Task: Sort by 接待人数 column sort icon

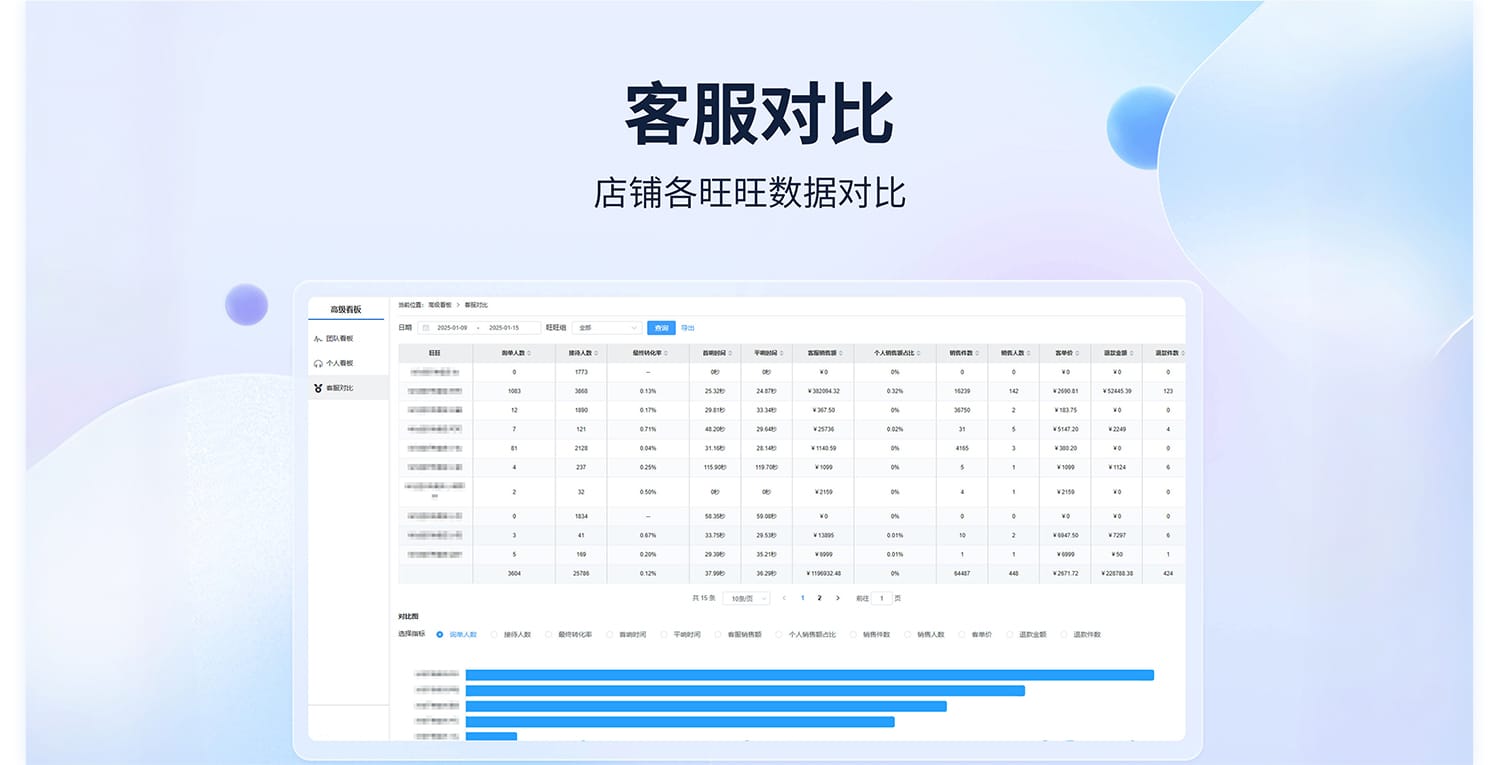Action: pos(596,353)
